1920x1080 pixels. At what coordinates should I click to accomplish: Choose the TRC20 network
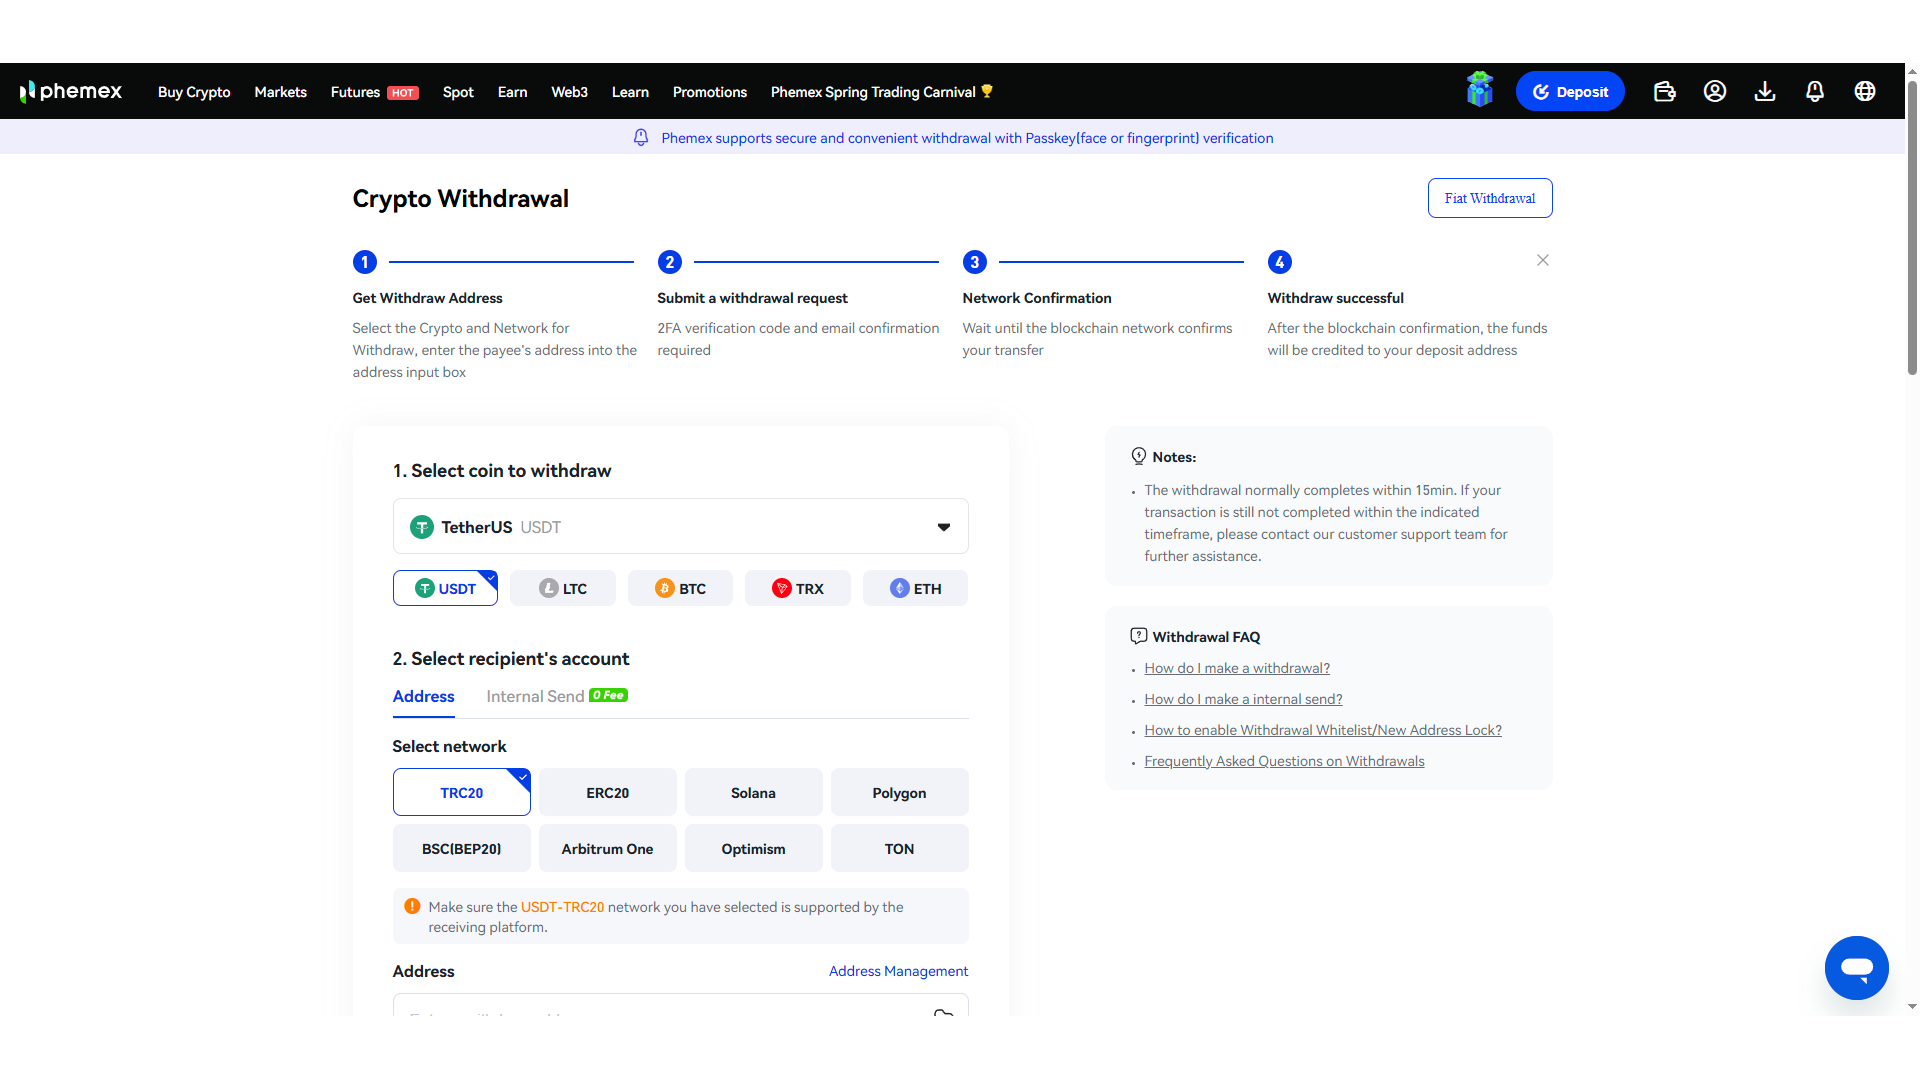point(462,792)
